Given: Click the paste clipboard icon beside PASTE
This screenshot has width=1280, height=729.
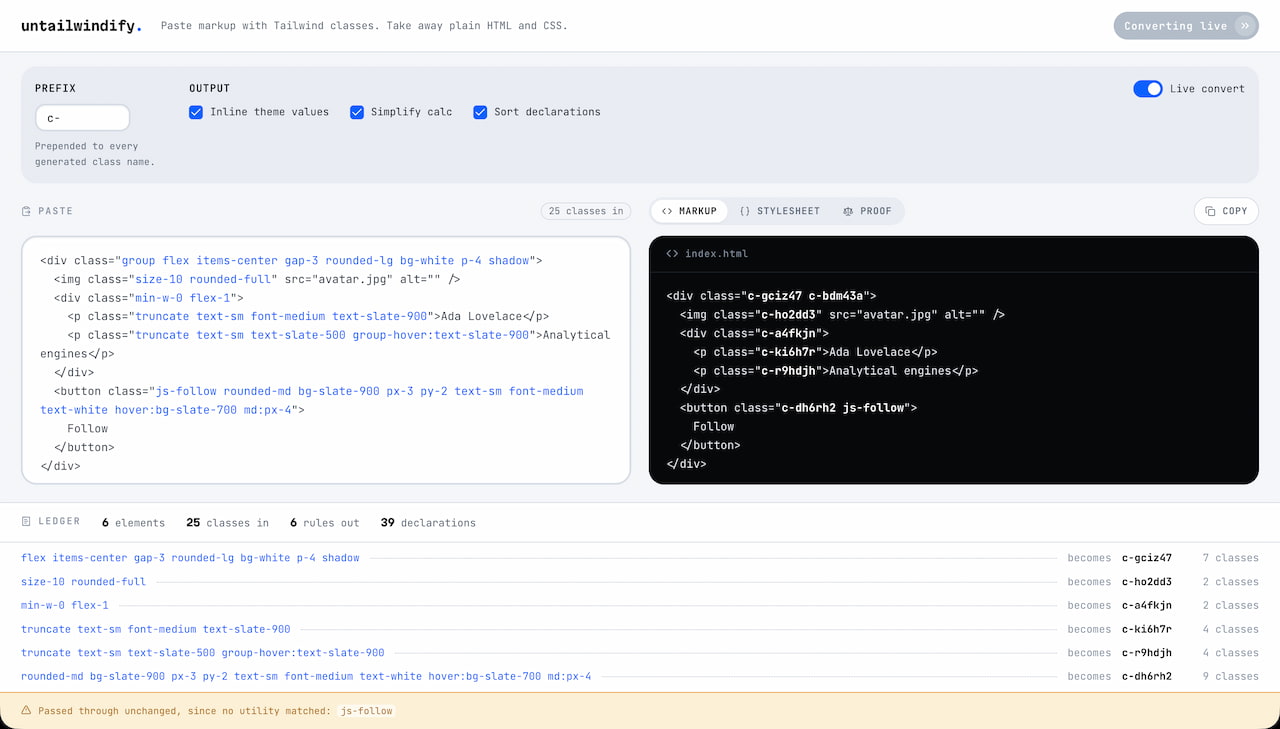Looking at the screenshot, I should (x=27, y=211).
